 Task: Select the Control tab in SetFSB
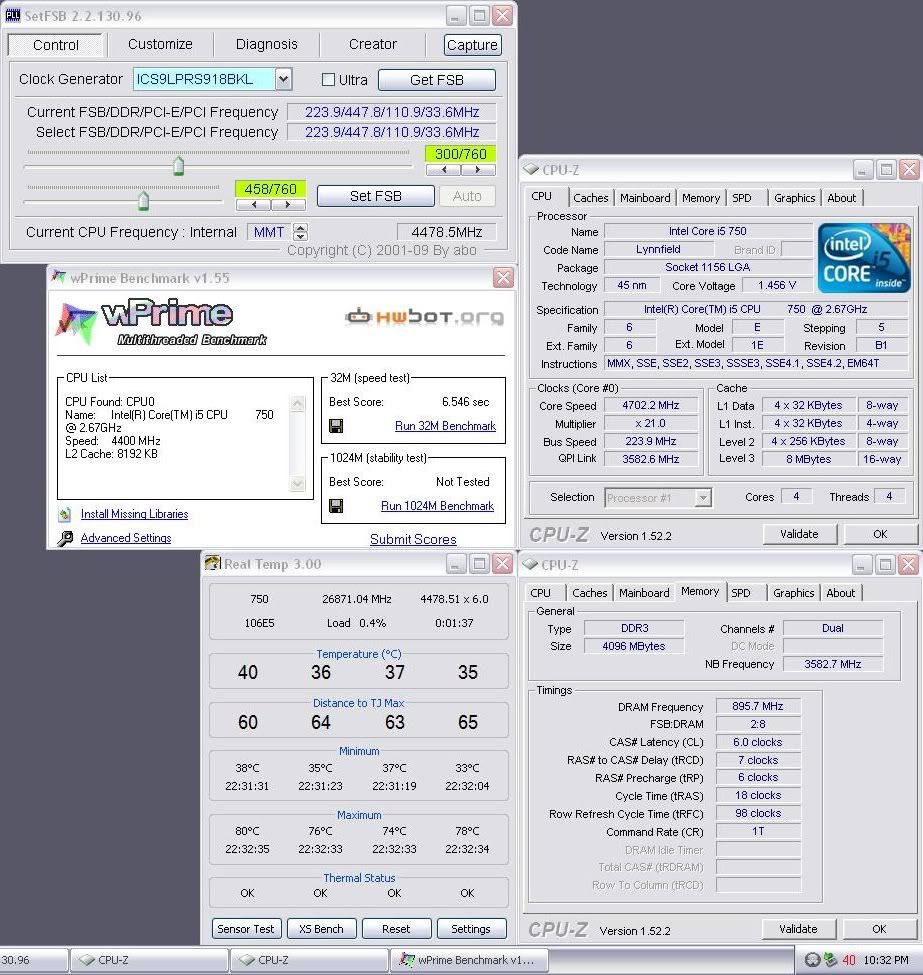(x=55, y=45)
